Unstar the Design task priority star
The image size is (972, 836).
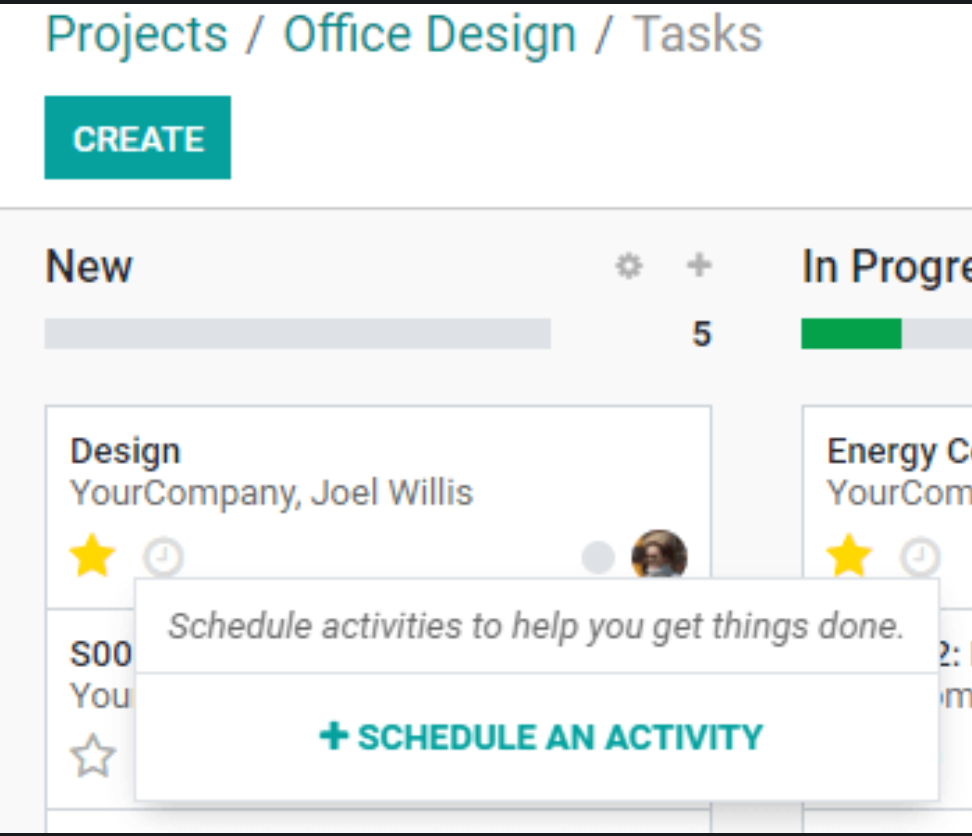[x=92, y=555]
